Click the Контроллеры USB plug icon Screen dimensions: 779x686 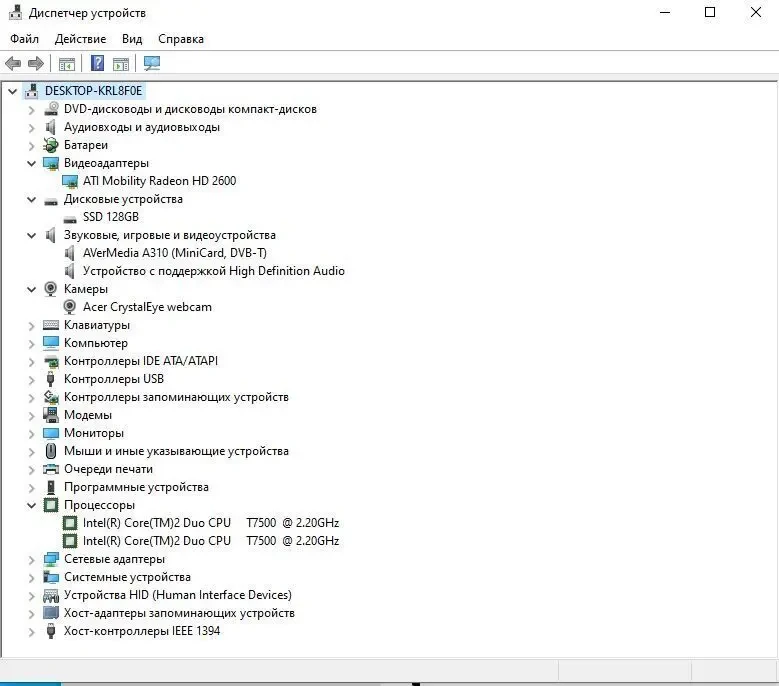pos(50,379)
